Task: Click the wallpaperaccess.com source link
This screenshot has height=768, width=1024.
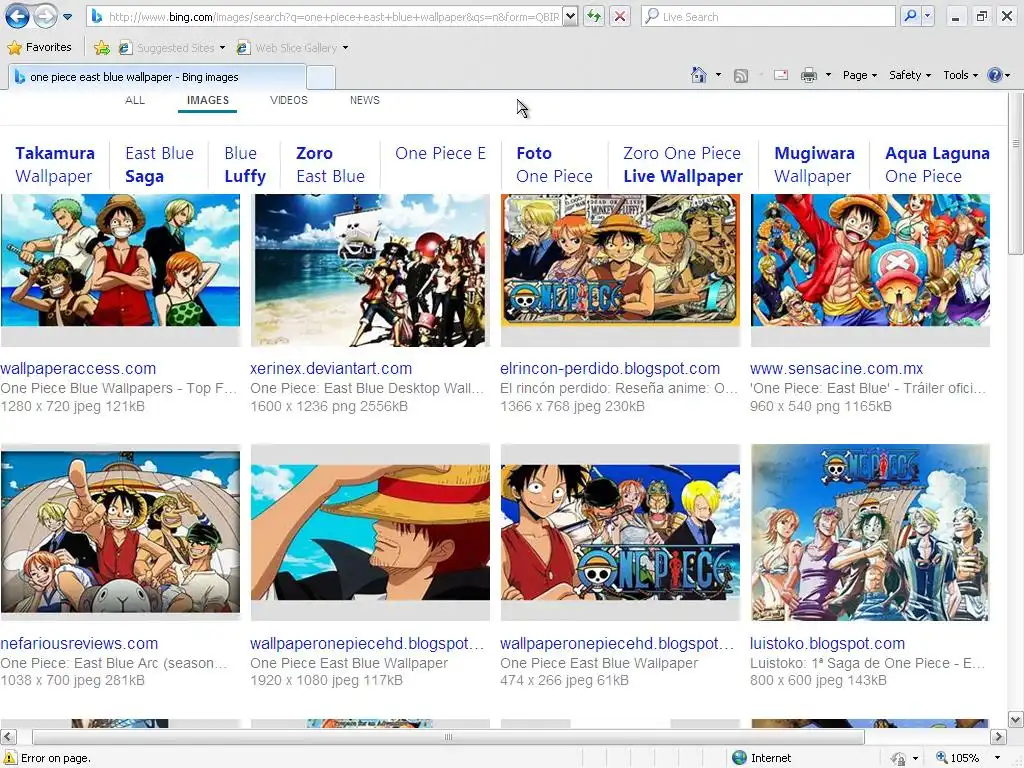Action: point(78,368)
